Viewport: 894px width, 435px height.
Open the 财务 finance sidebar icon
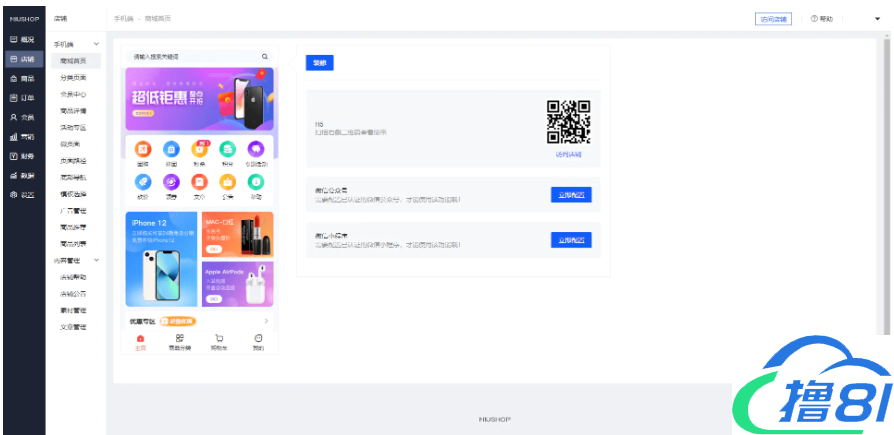13,156
